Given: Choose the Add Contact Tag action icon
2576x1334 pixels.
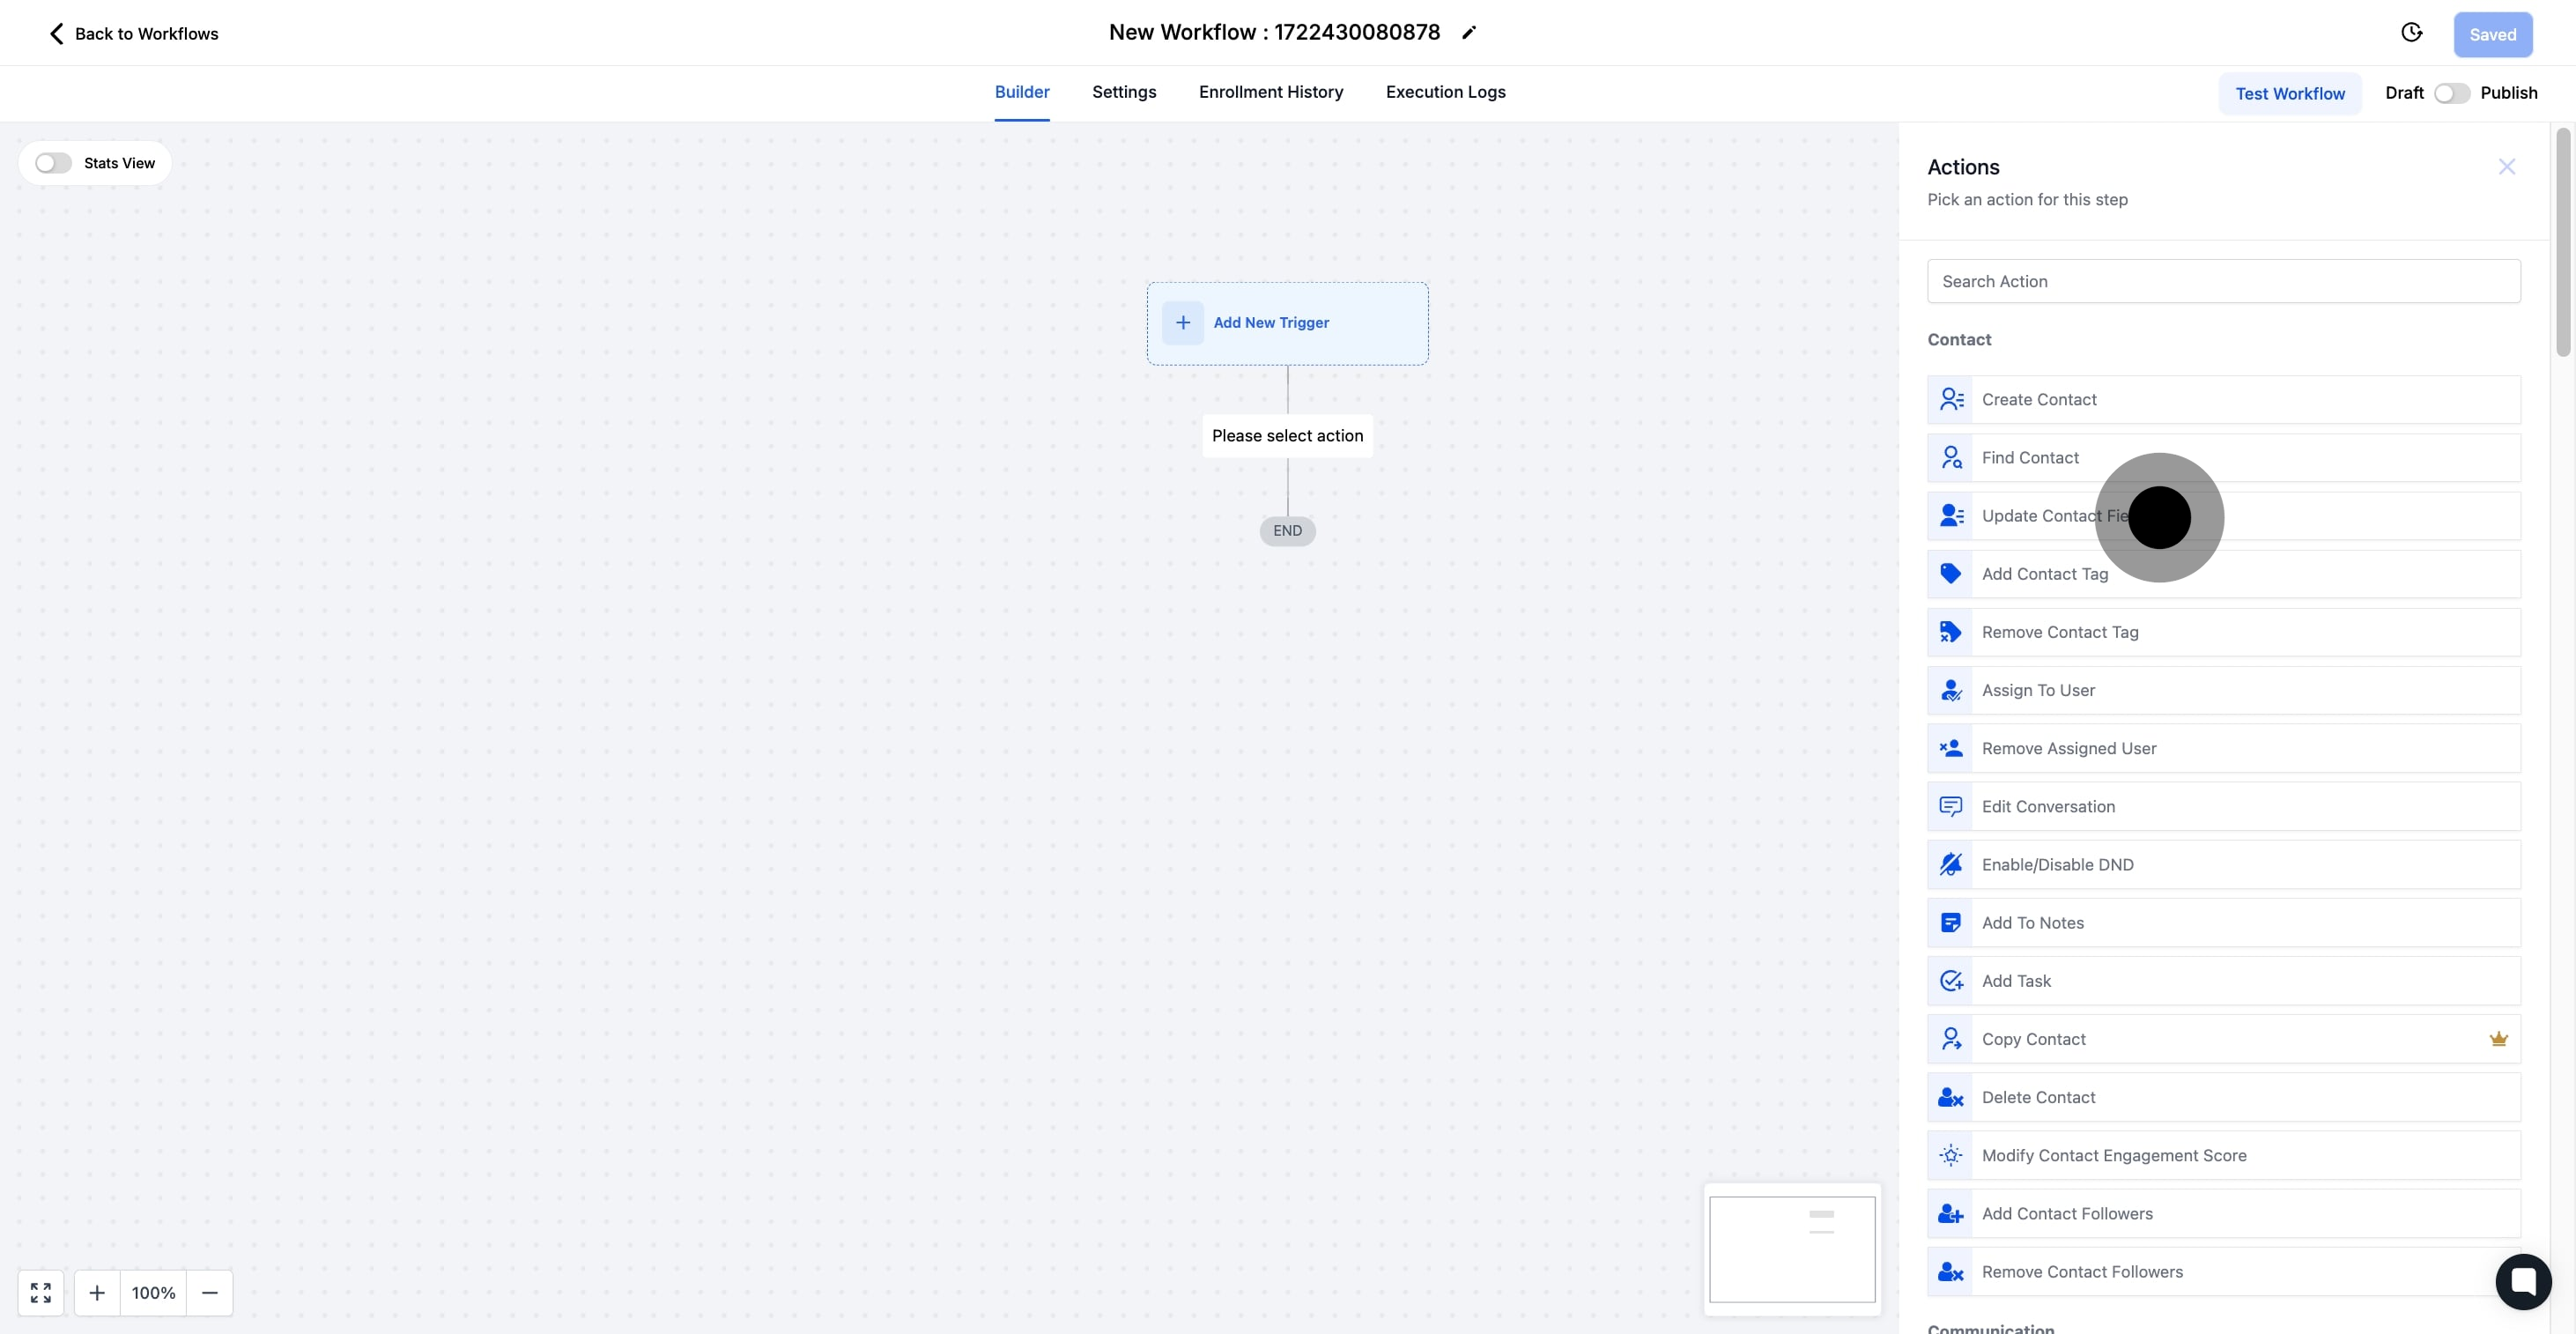Looking at the screenshot, I should 1951,573.
